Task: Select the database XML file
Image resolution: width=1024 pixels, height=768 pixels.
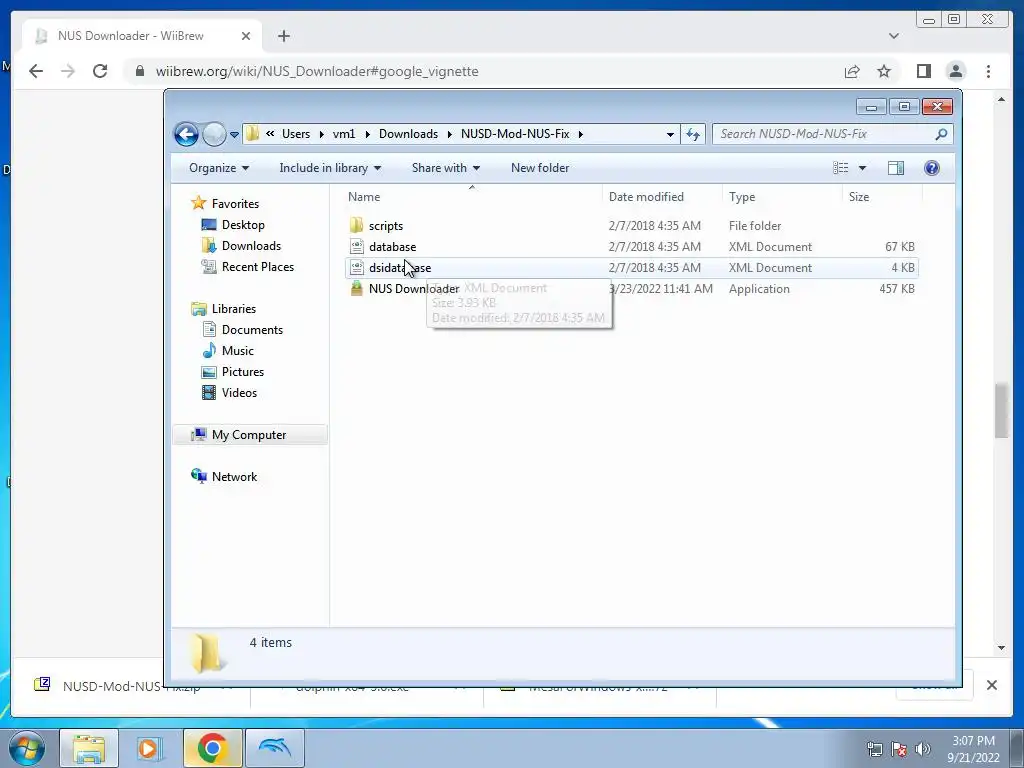Action: click(x=392, y=247)
